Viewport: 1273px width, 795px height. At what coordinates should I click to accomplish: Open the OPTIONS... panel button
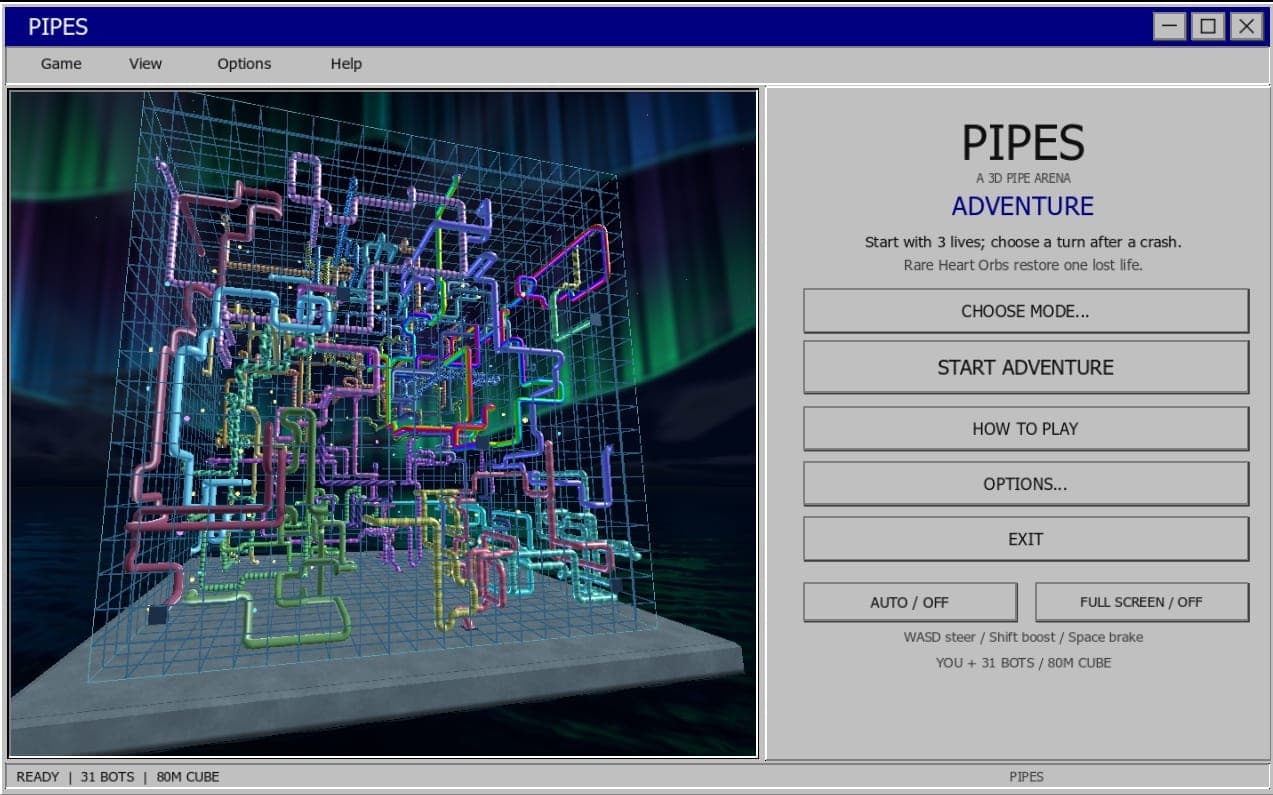point(1026,484)
